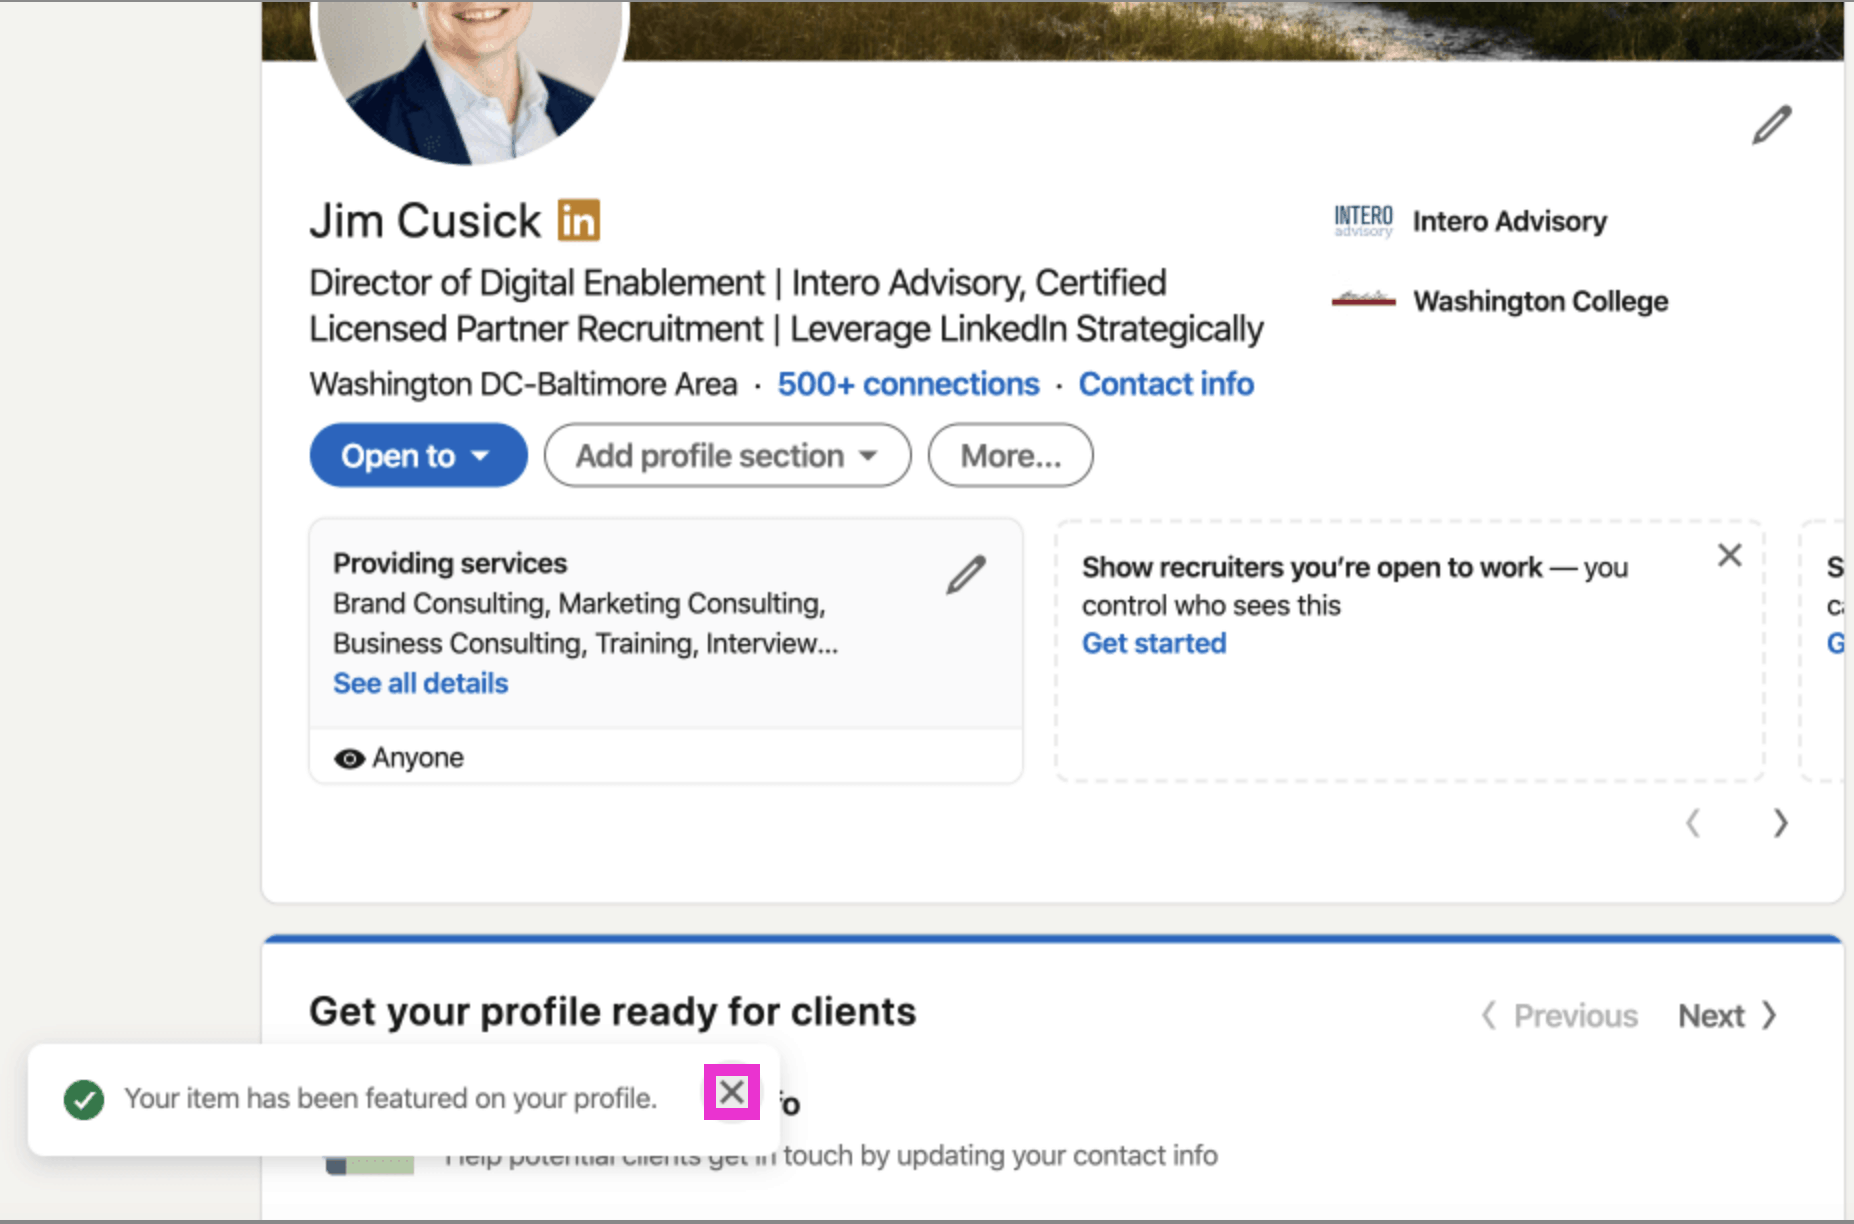The height and width of the screenshot is (1224, 1854).
Task: Close the open to work suggestion card
Action: pyautogui.click(x=1729, y=555)
